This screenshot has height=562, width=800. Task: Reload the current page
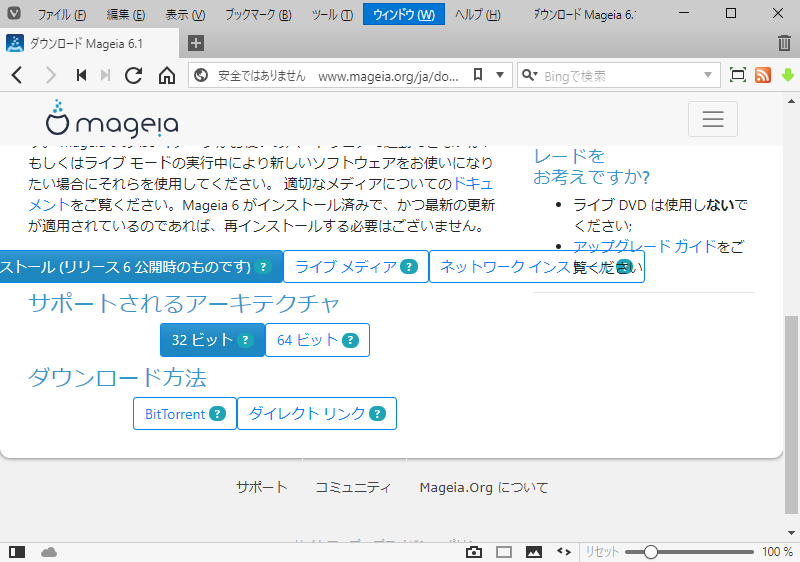click(134, 75)
